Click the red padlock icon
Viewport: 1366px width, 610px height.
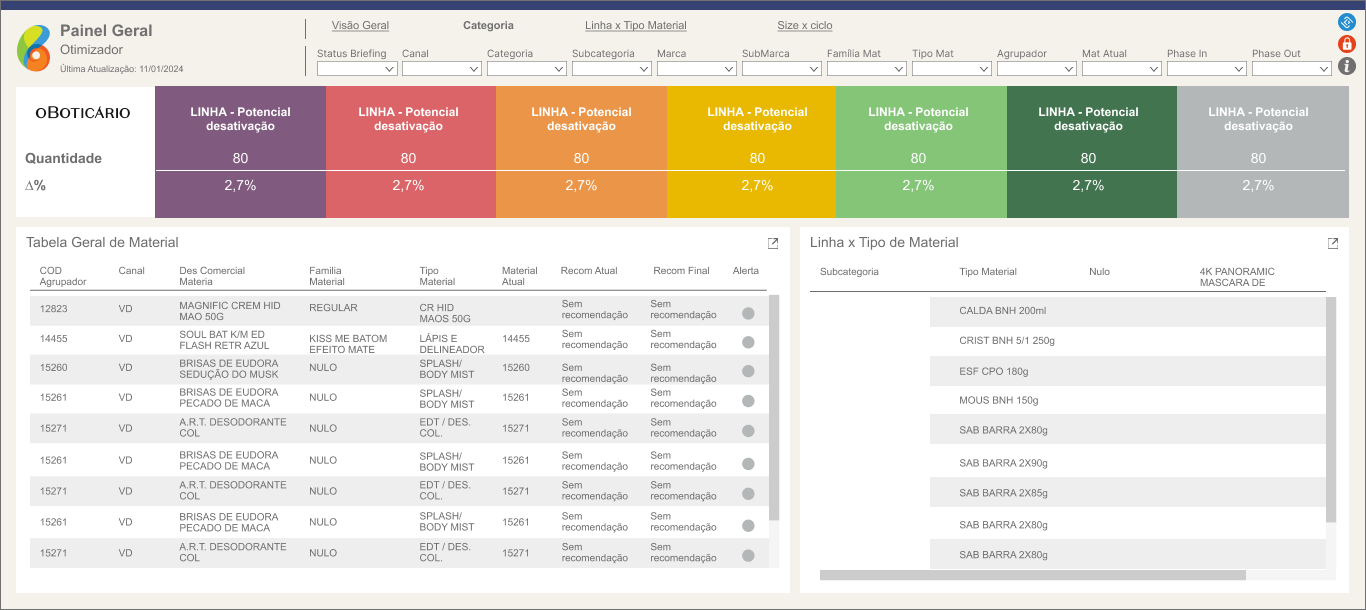click(1346, 44)
